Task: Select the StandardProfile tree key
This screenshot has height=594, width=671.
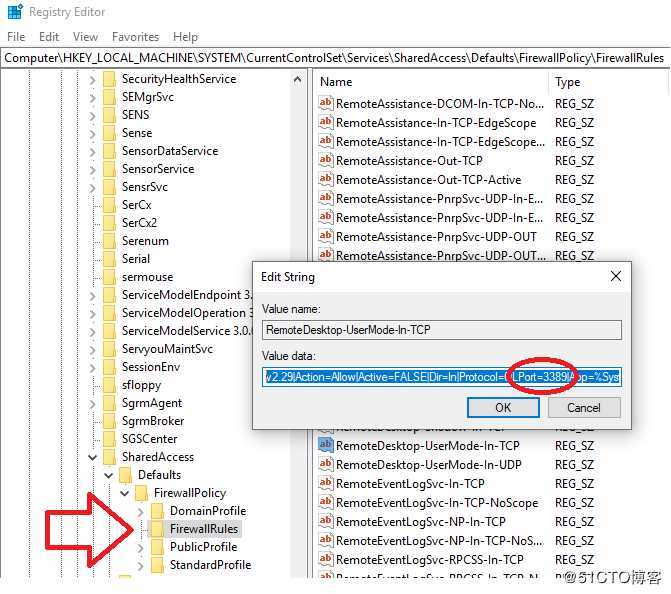Action: [210, 565]
